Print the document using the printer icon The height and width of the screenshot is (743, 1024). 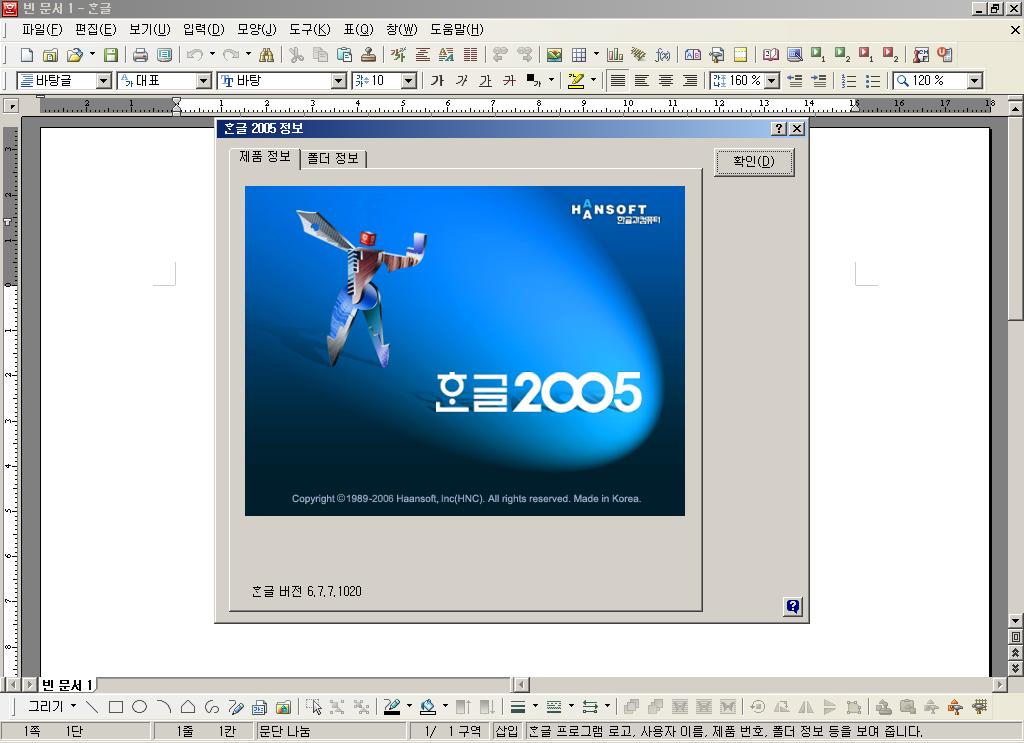[x=140, y=55]
